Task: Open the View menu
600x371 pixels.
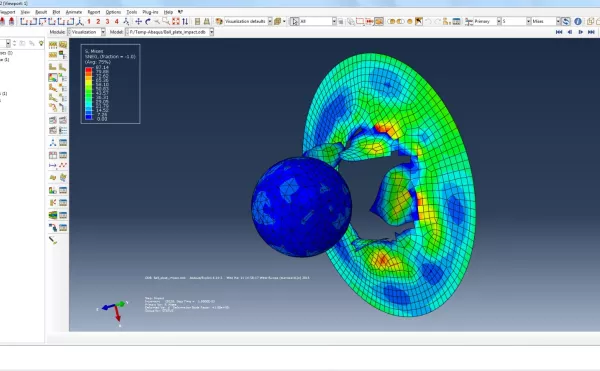Action: (25, 12)
